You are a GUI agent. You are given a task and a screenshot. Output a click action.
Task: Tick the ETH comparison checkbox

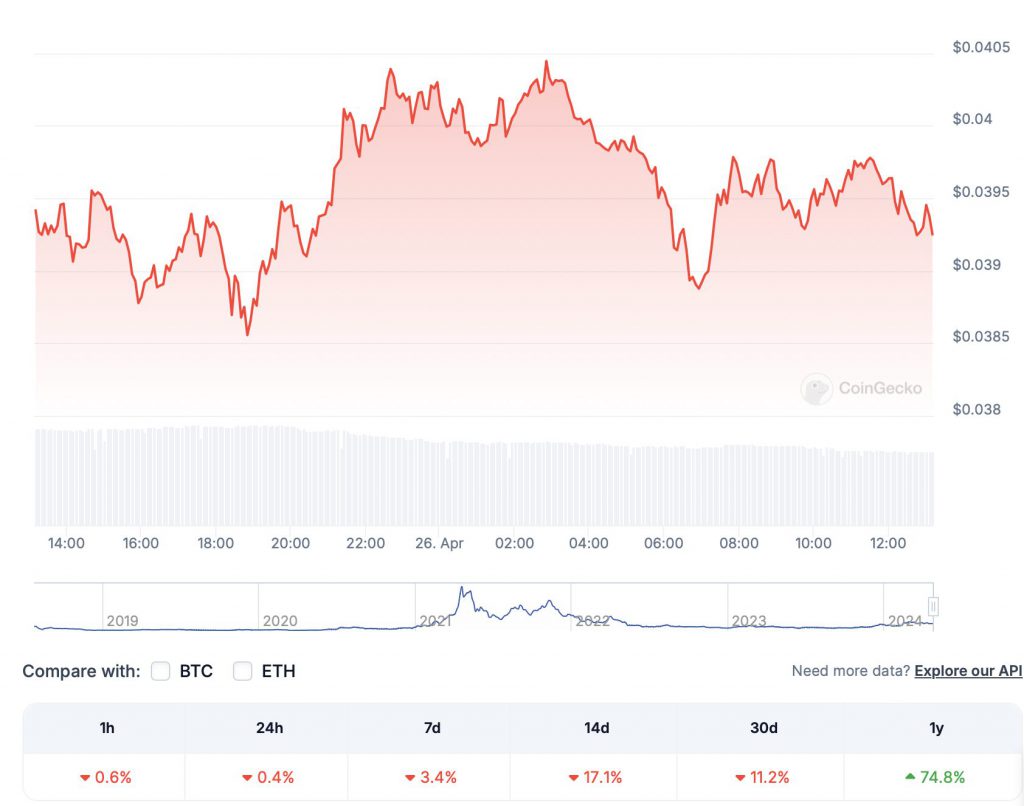coord(242,671)
